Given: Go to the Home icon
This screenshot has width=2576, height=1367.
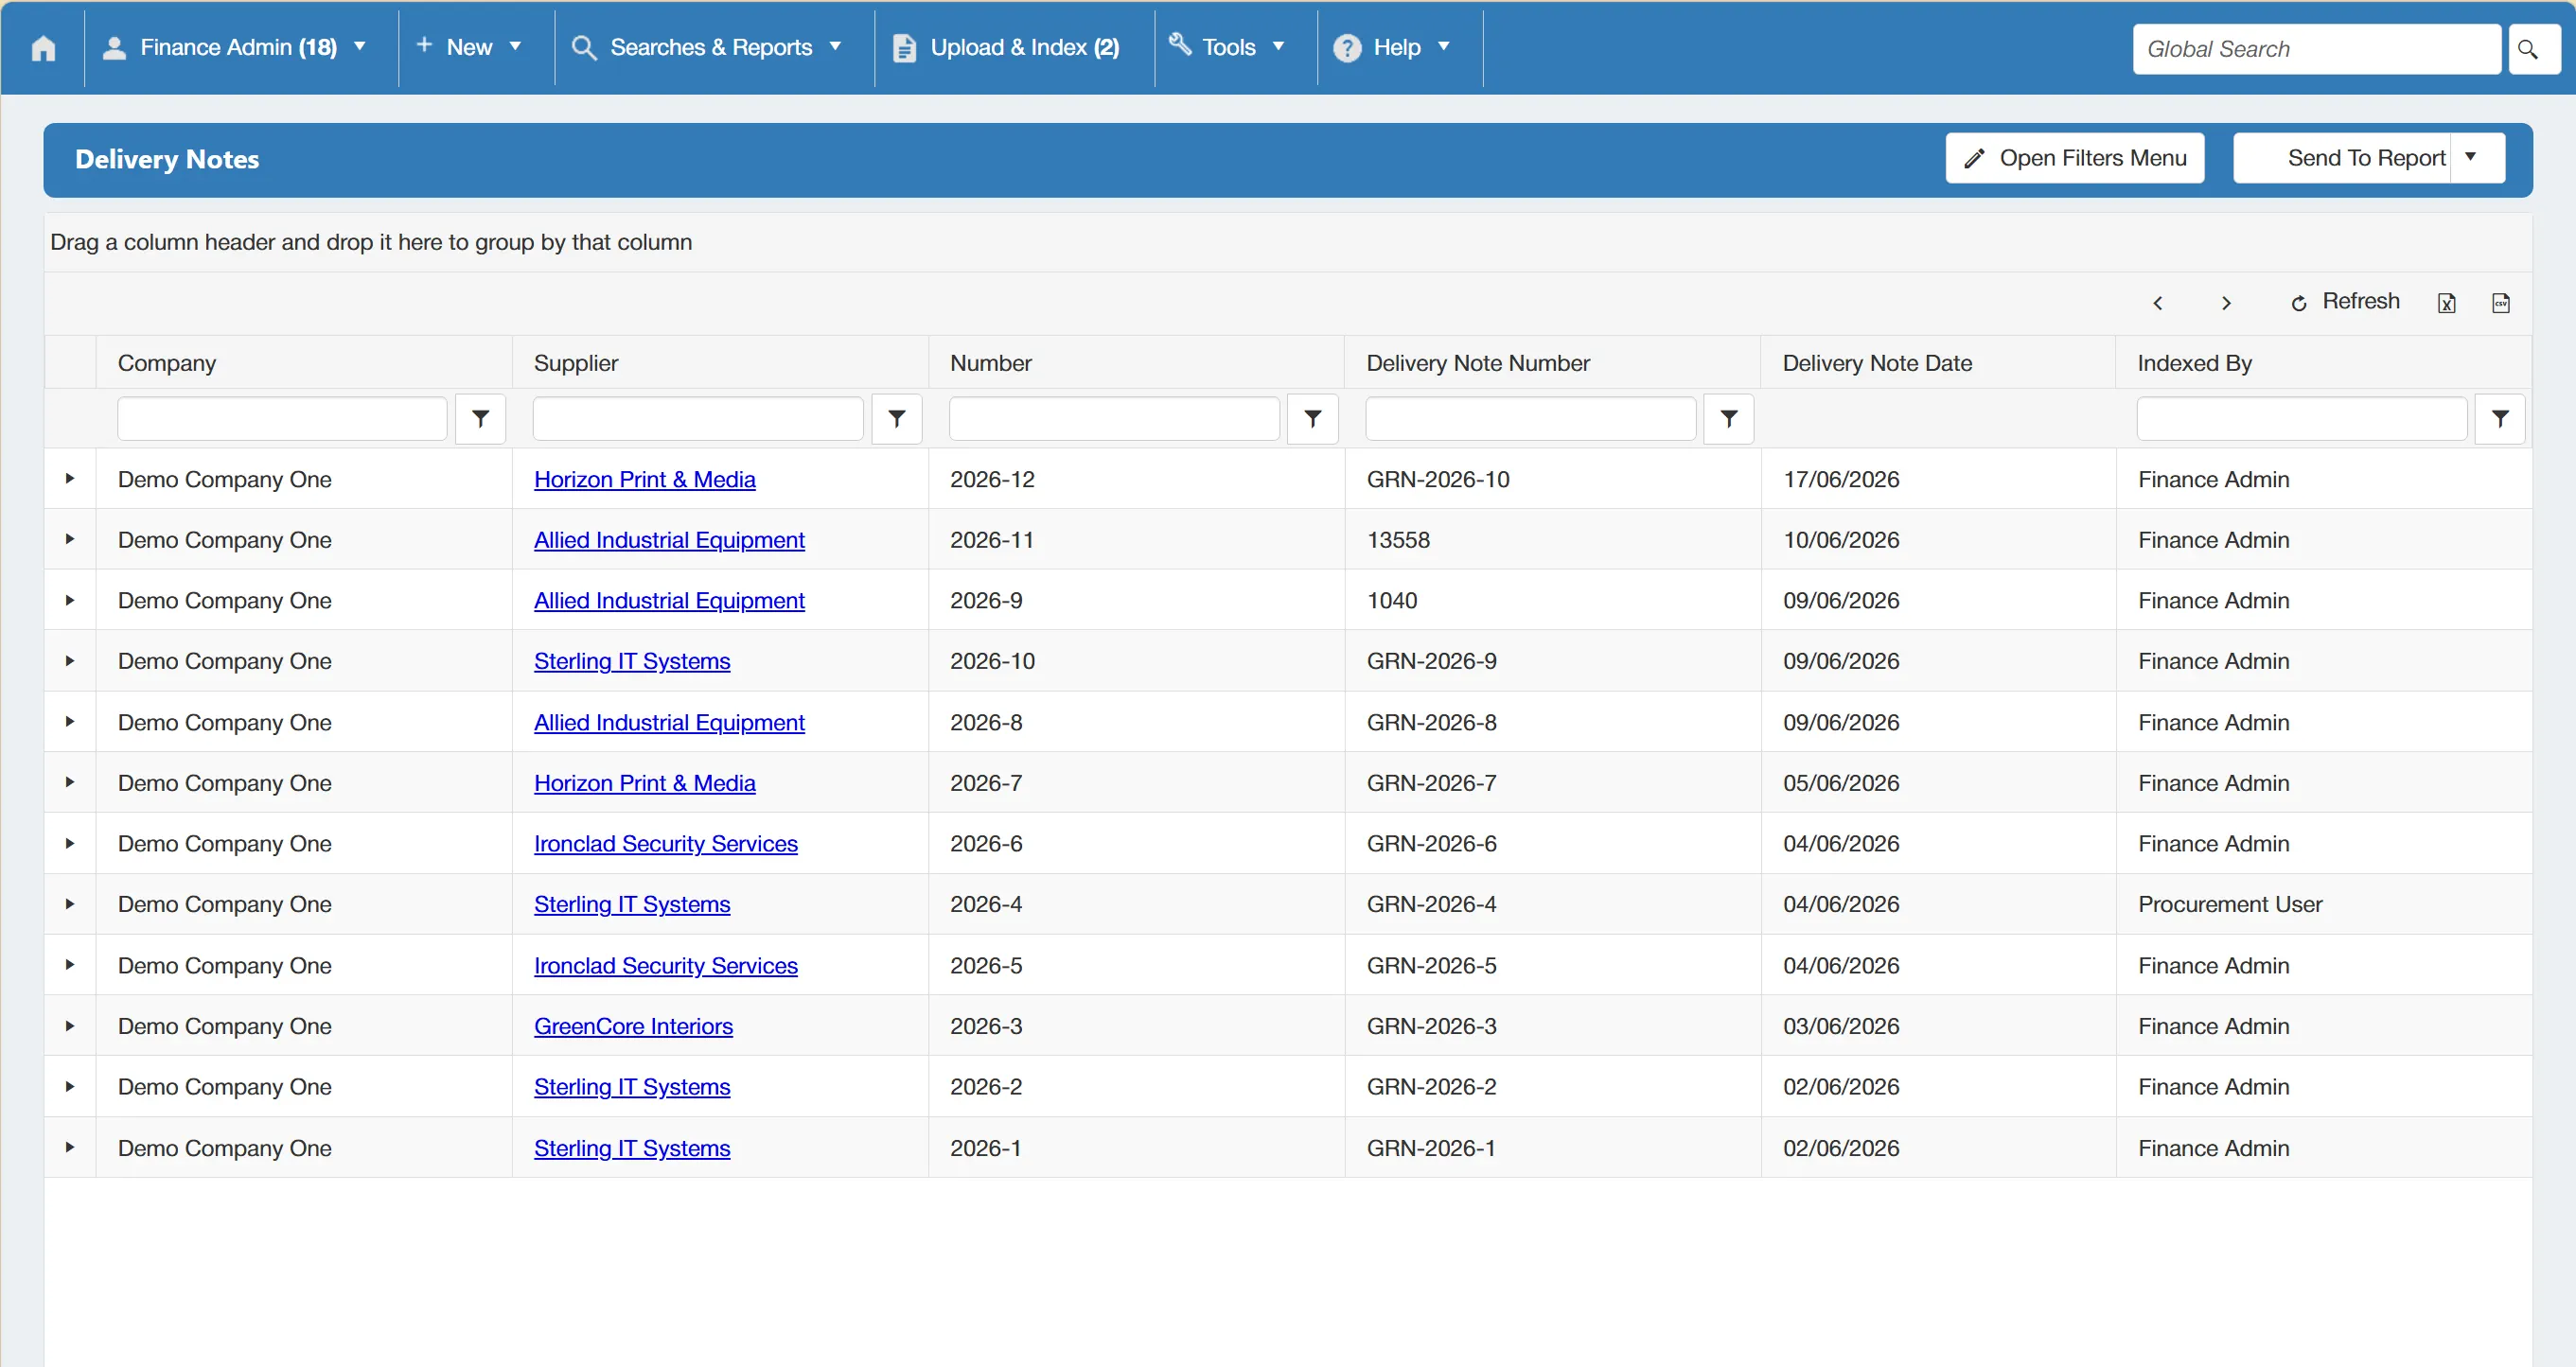Looking at the screenshot, I should point(43,48).
